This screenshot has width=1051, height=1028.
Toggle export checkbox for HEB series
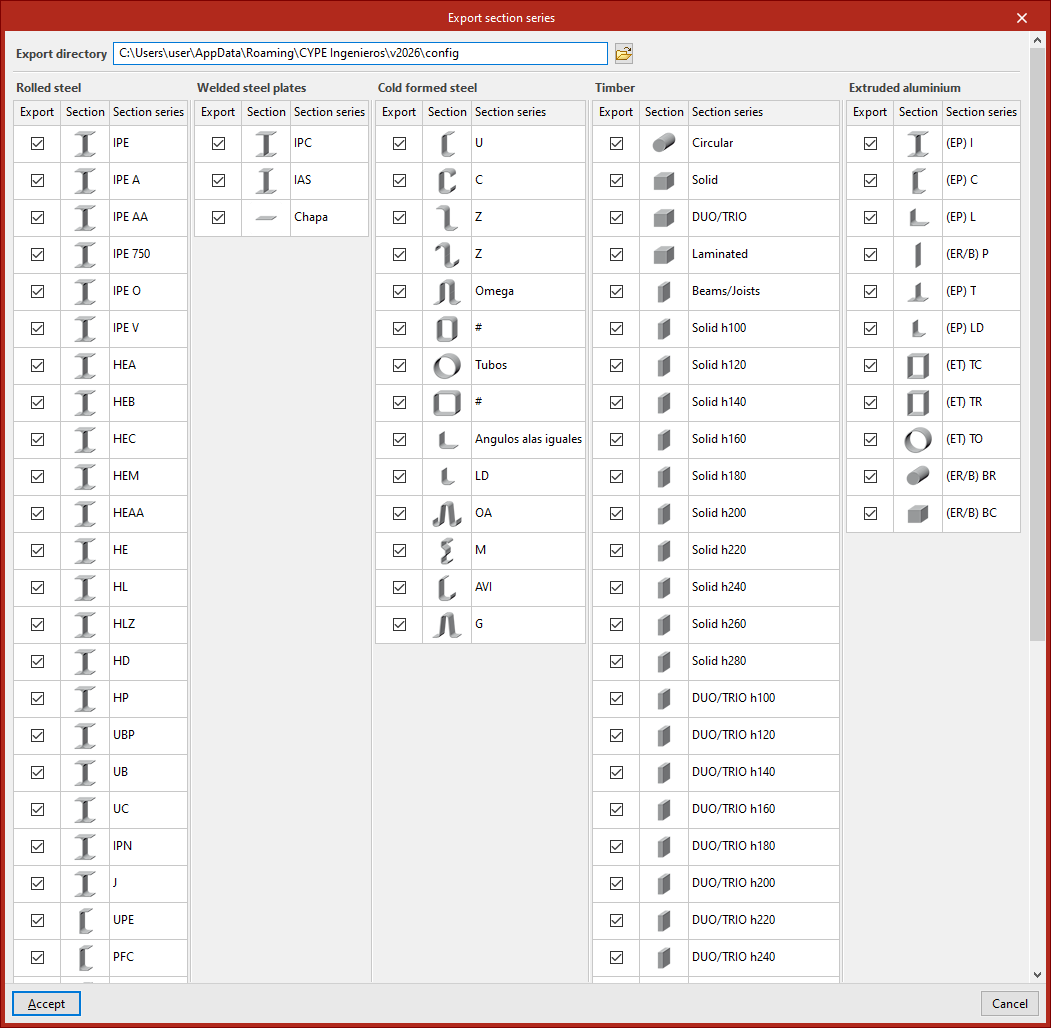(38, 403)
